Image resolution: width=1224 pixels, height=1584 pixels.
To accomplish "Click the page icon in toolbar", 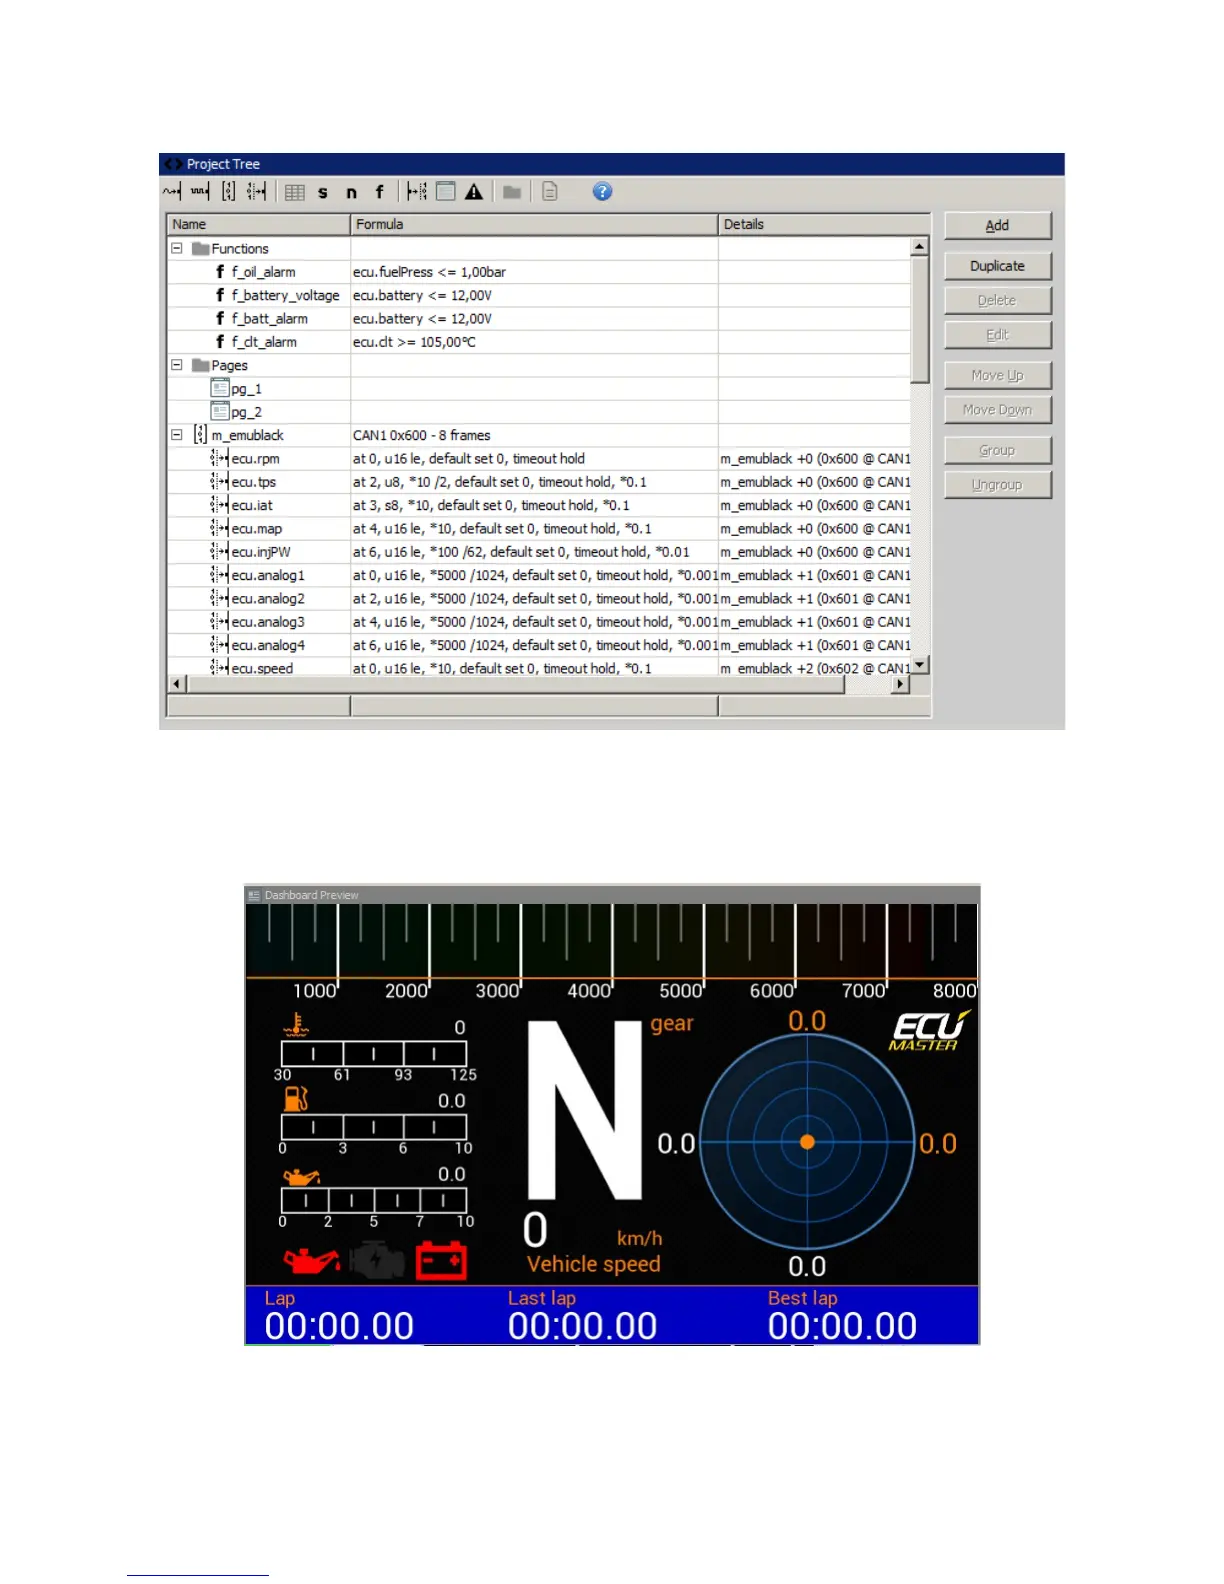I will coord(446,192).
